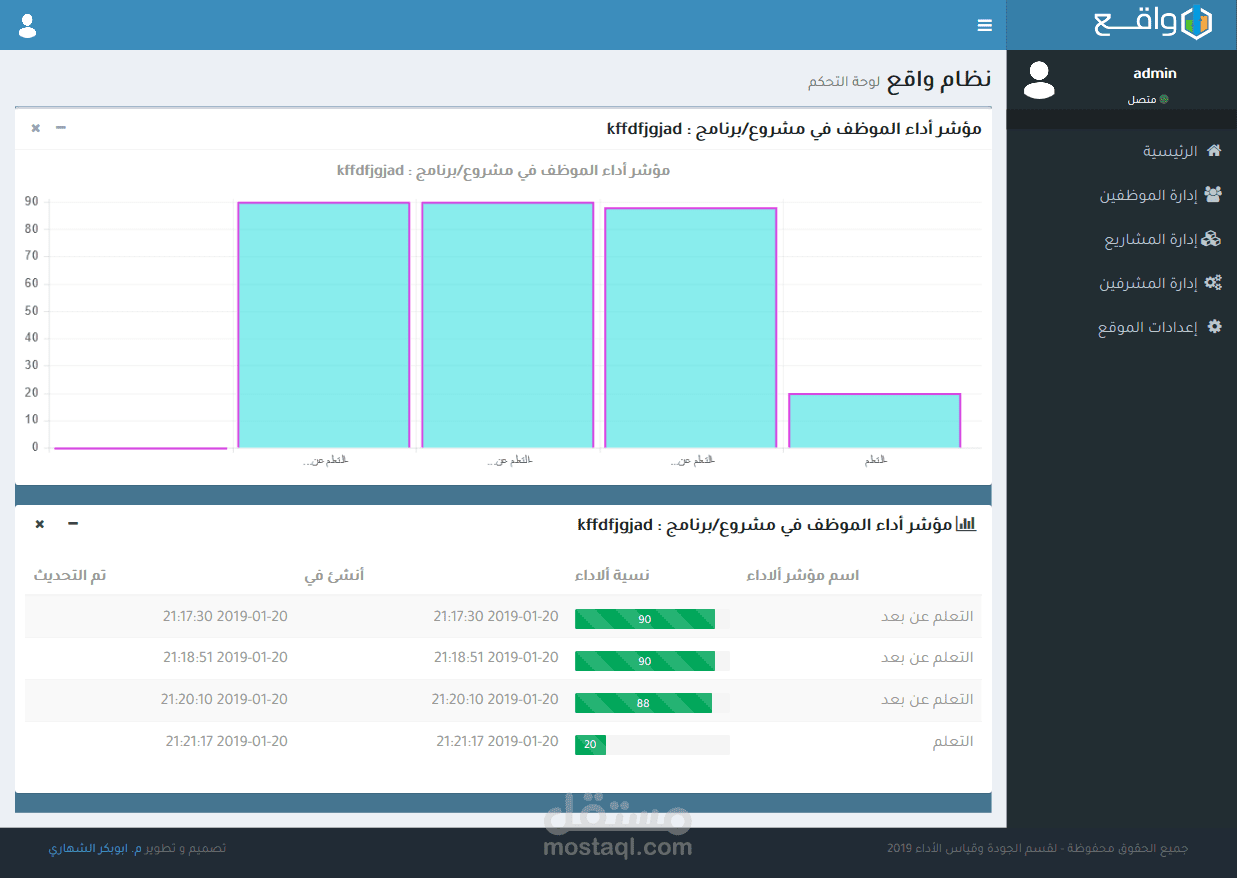The image size is (1237, 878).
Task: Click the first tall bar in chart
Action: pos(324,325)
